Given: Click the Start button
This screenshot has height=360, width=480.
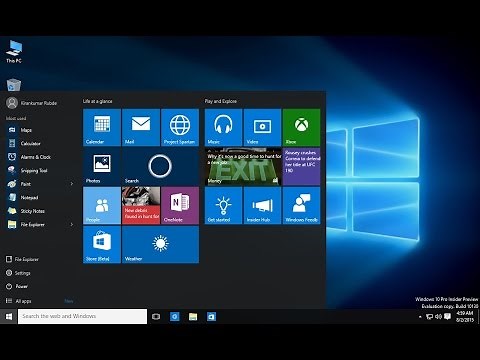Looking at the screenshot, I should pos(9,316).
